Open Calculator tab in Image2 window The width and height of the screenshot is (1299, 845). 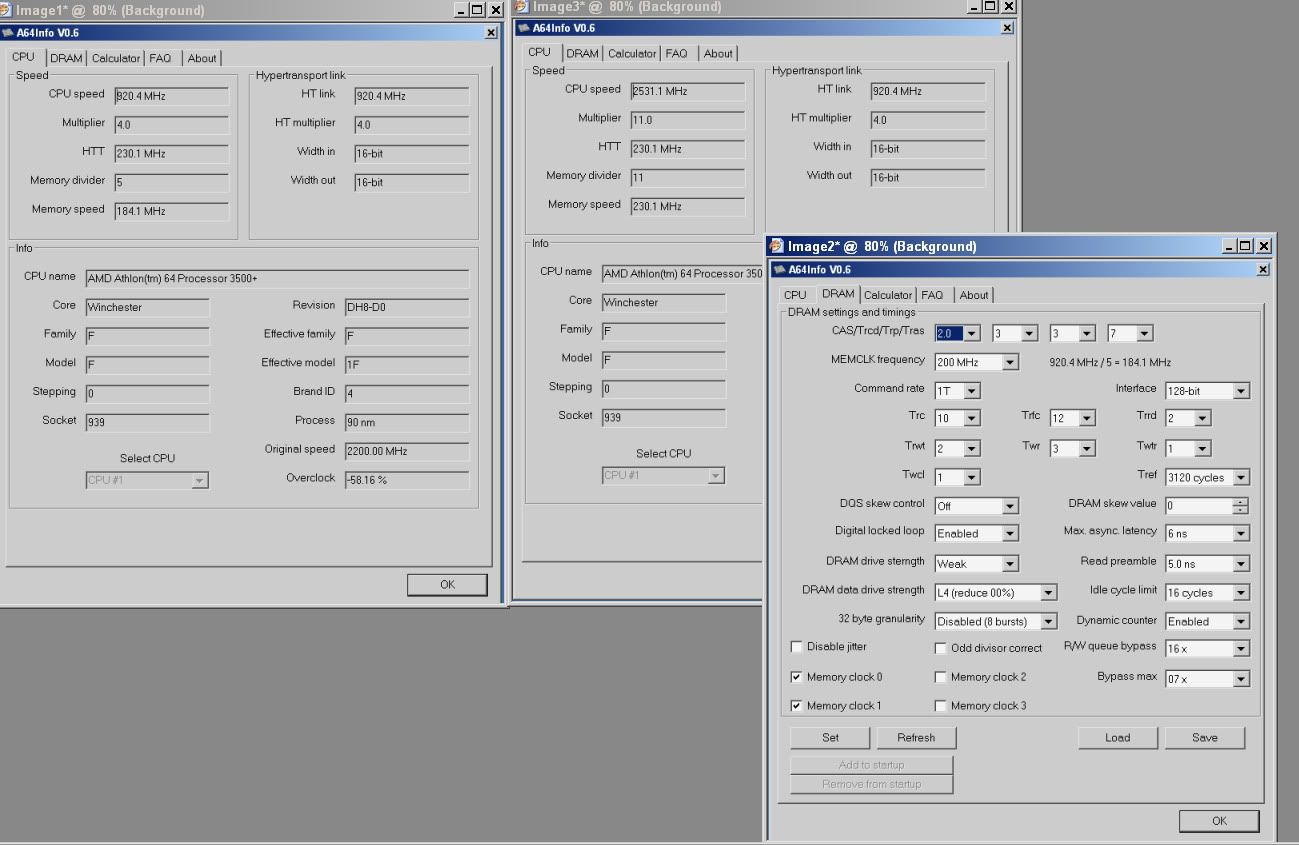(888, 295)
